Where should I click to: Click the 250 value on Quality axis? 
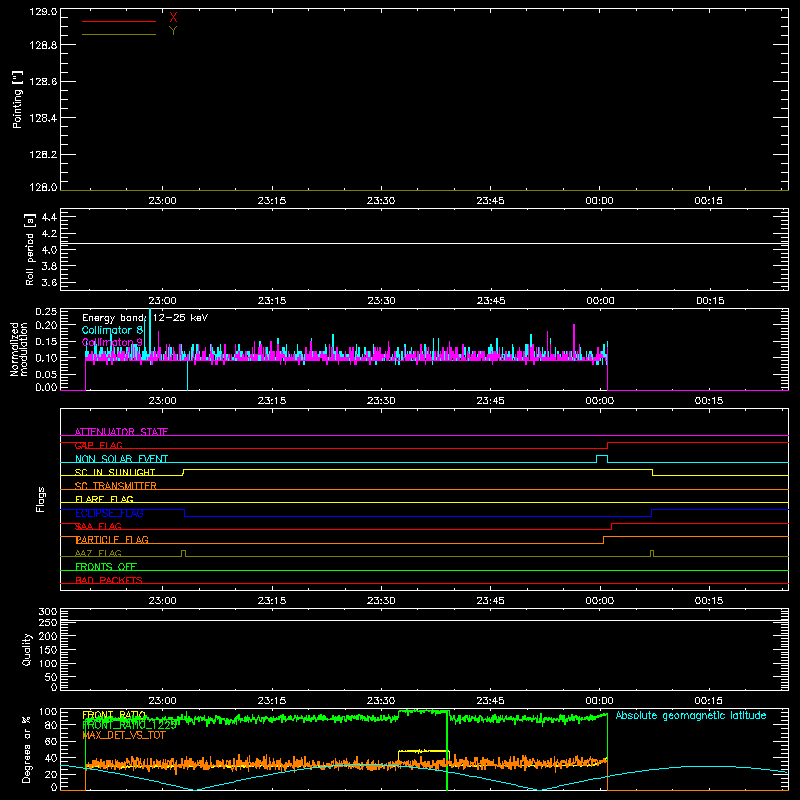tap(48, 622)
